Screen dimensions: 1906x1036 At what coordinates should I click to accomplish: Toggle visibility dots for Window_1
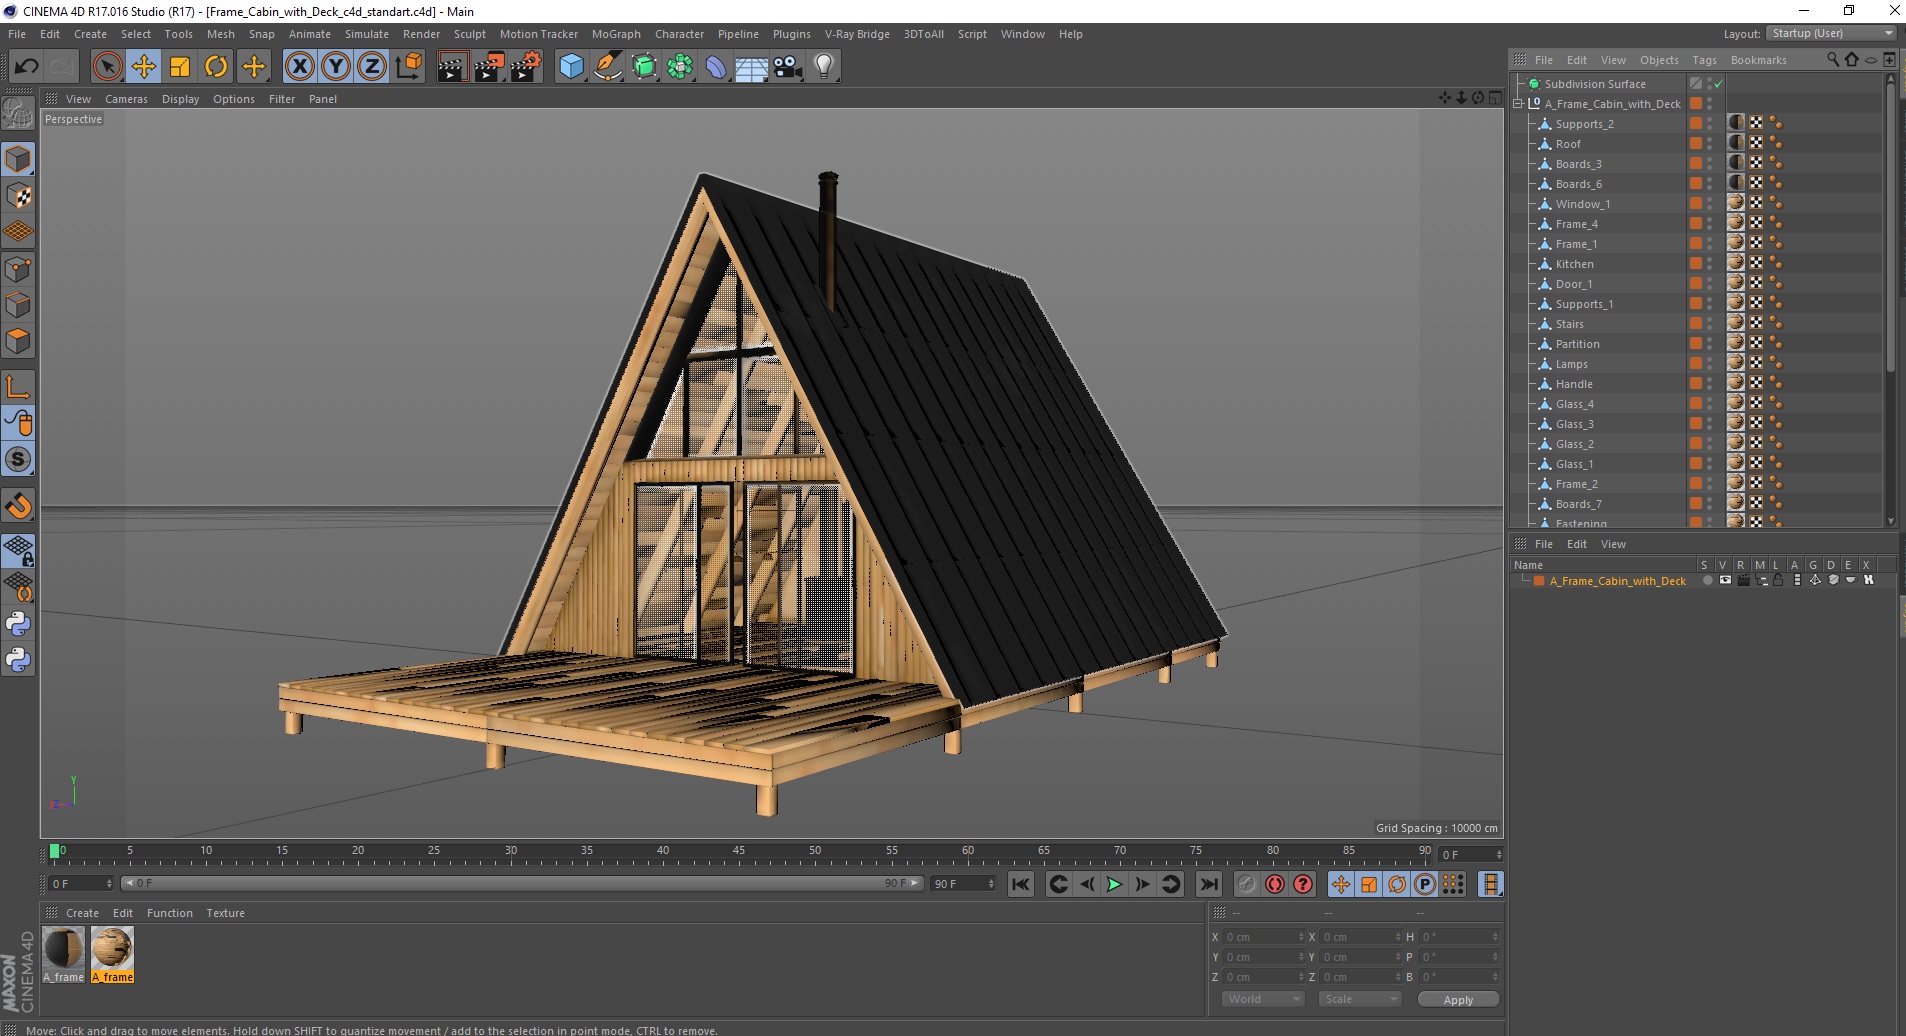pos(1710,204)
